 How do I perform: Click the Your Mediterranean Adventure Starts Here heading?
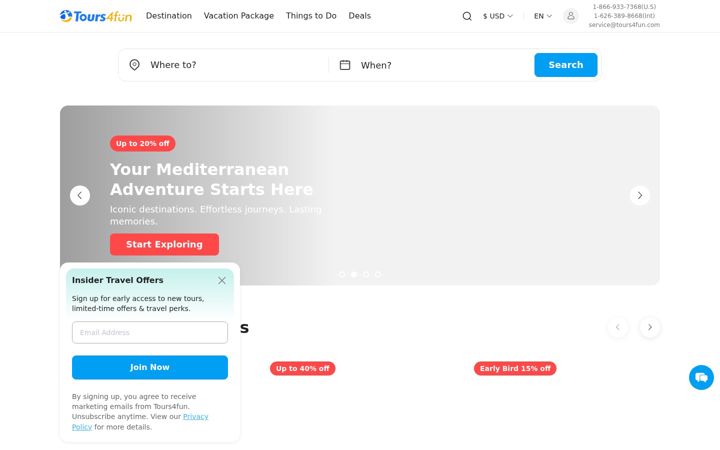click(x=211, y=179)
